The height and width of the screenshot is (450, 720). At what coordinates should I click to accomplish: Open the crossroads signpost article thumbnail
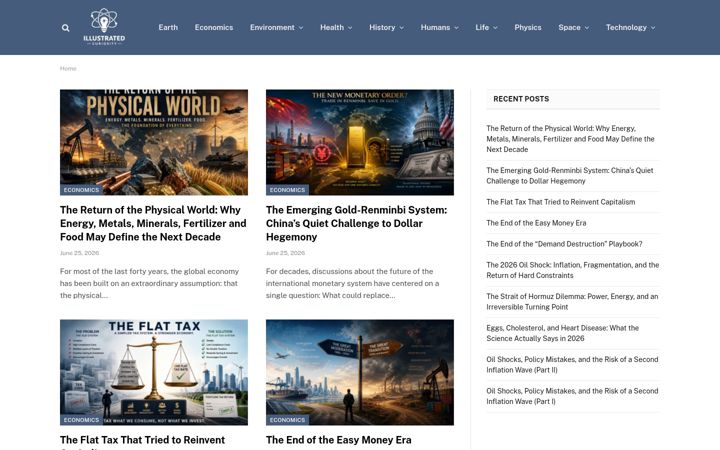click(360, 372)
